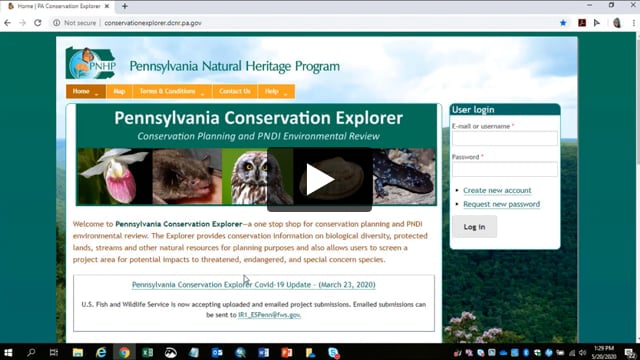Open PowerPoint from the taskbar
The height and width of the screenshot is (360, 640).
[287, 352]
